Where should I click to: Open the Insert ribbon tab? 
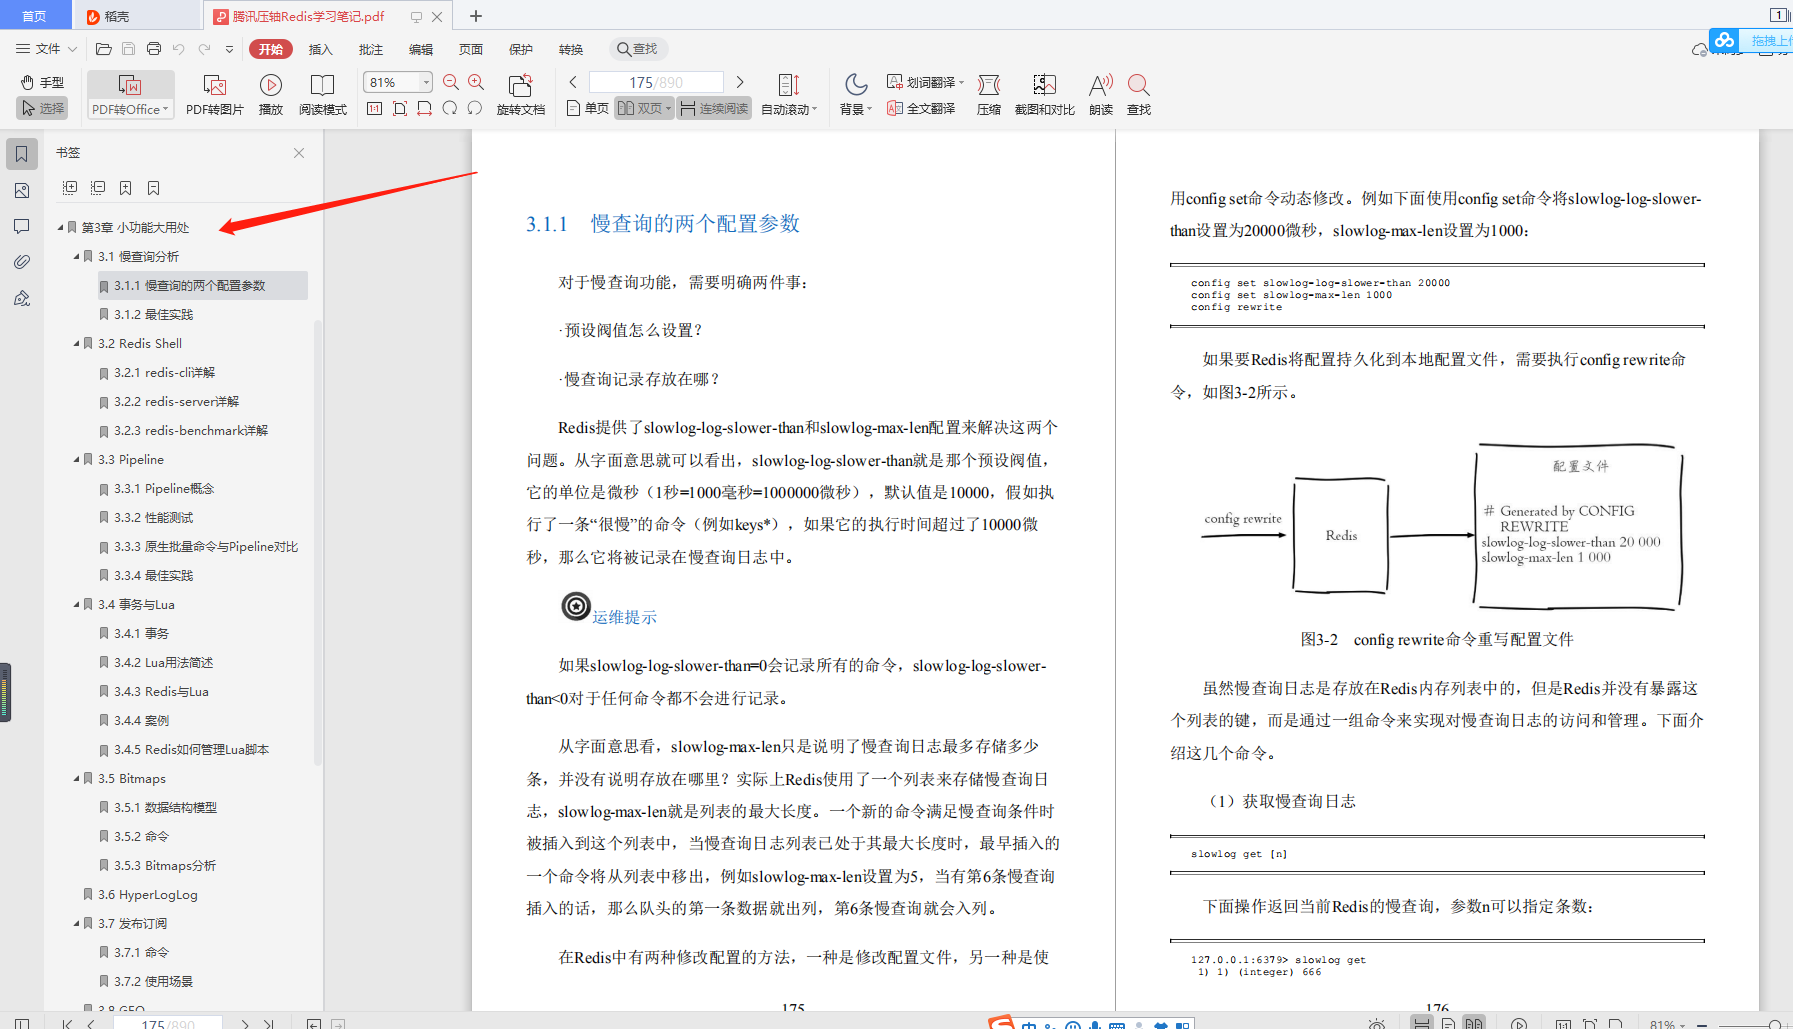(x=320, y=49)
